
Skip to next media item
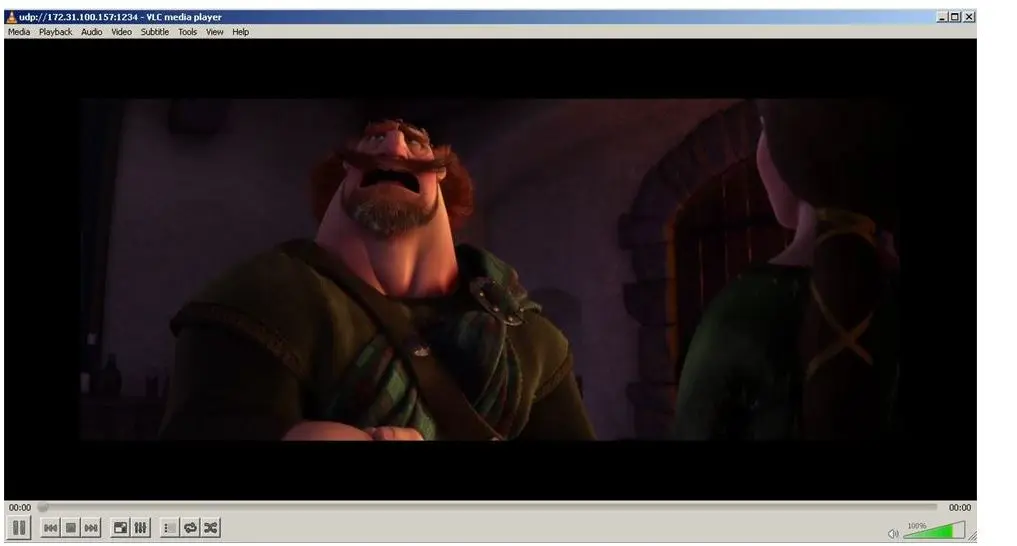coord(91,527)
